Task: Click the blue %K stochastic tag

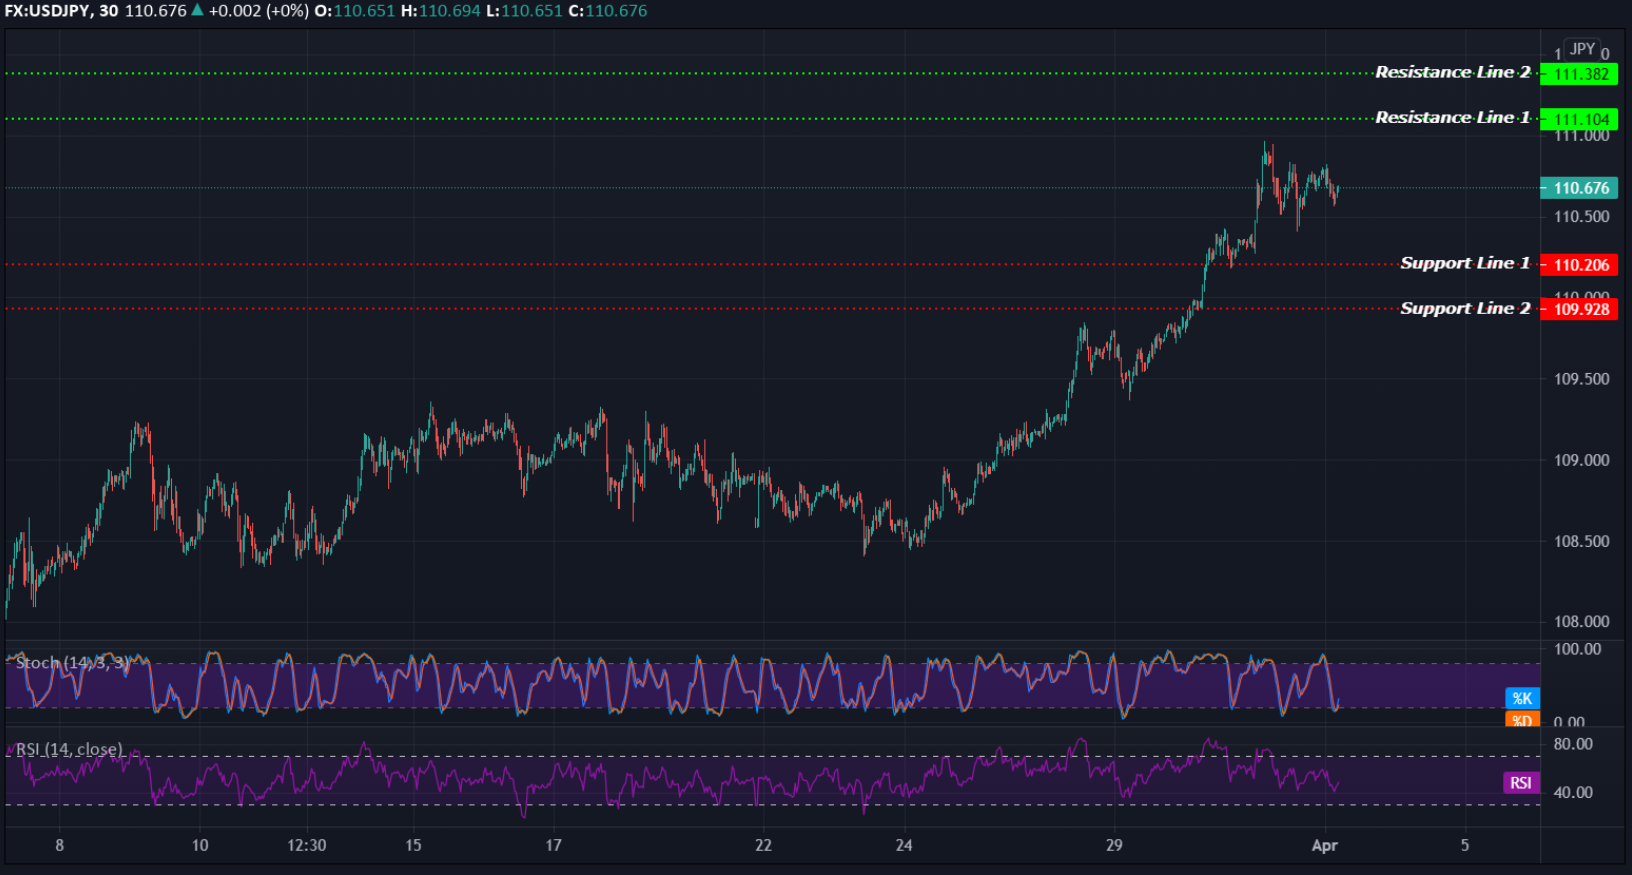Action: 1522,699
